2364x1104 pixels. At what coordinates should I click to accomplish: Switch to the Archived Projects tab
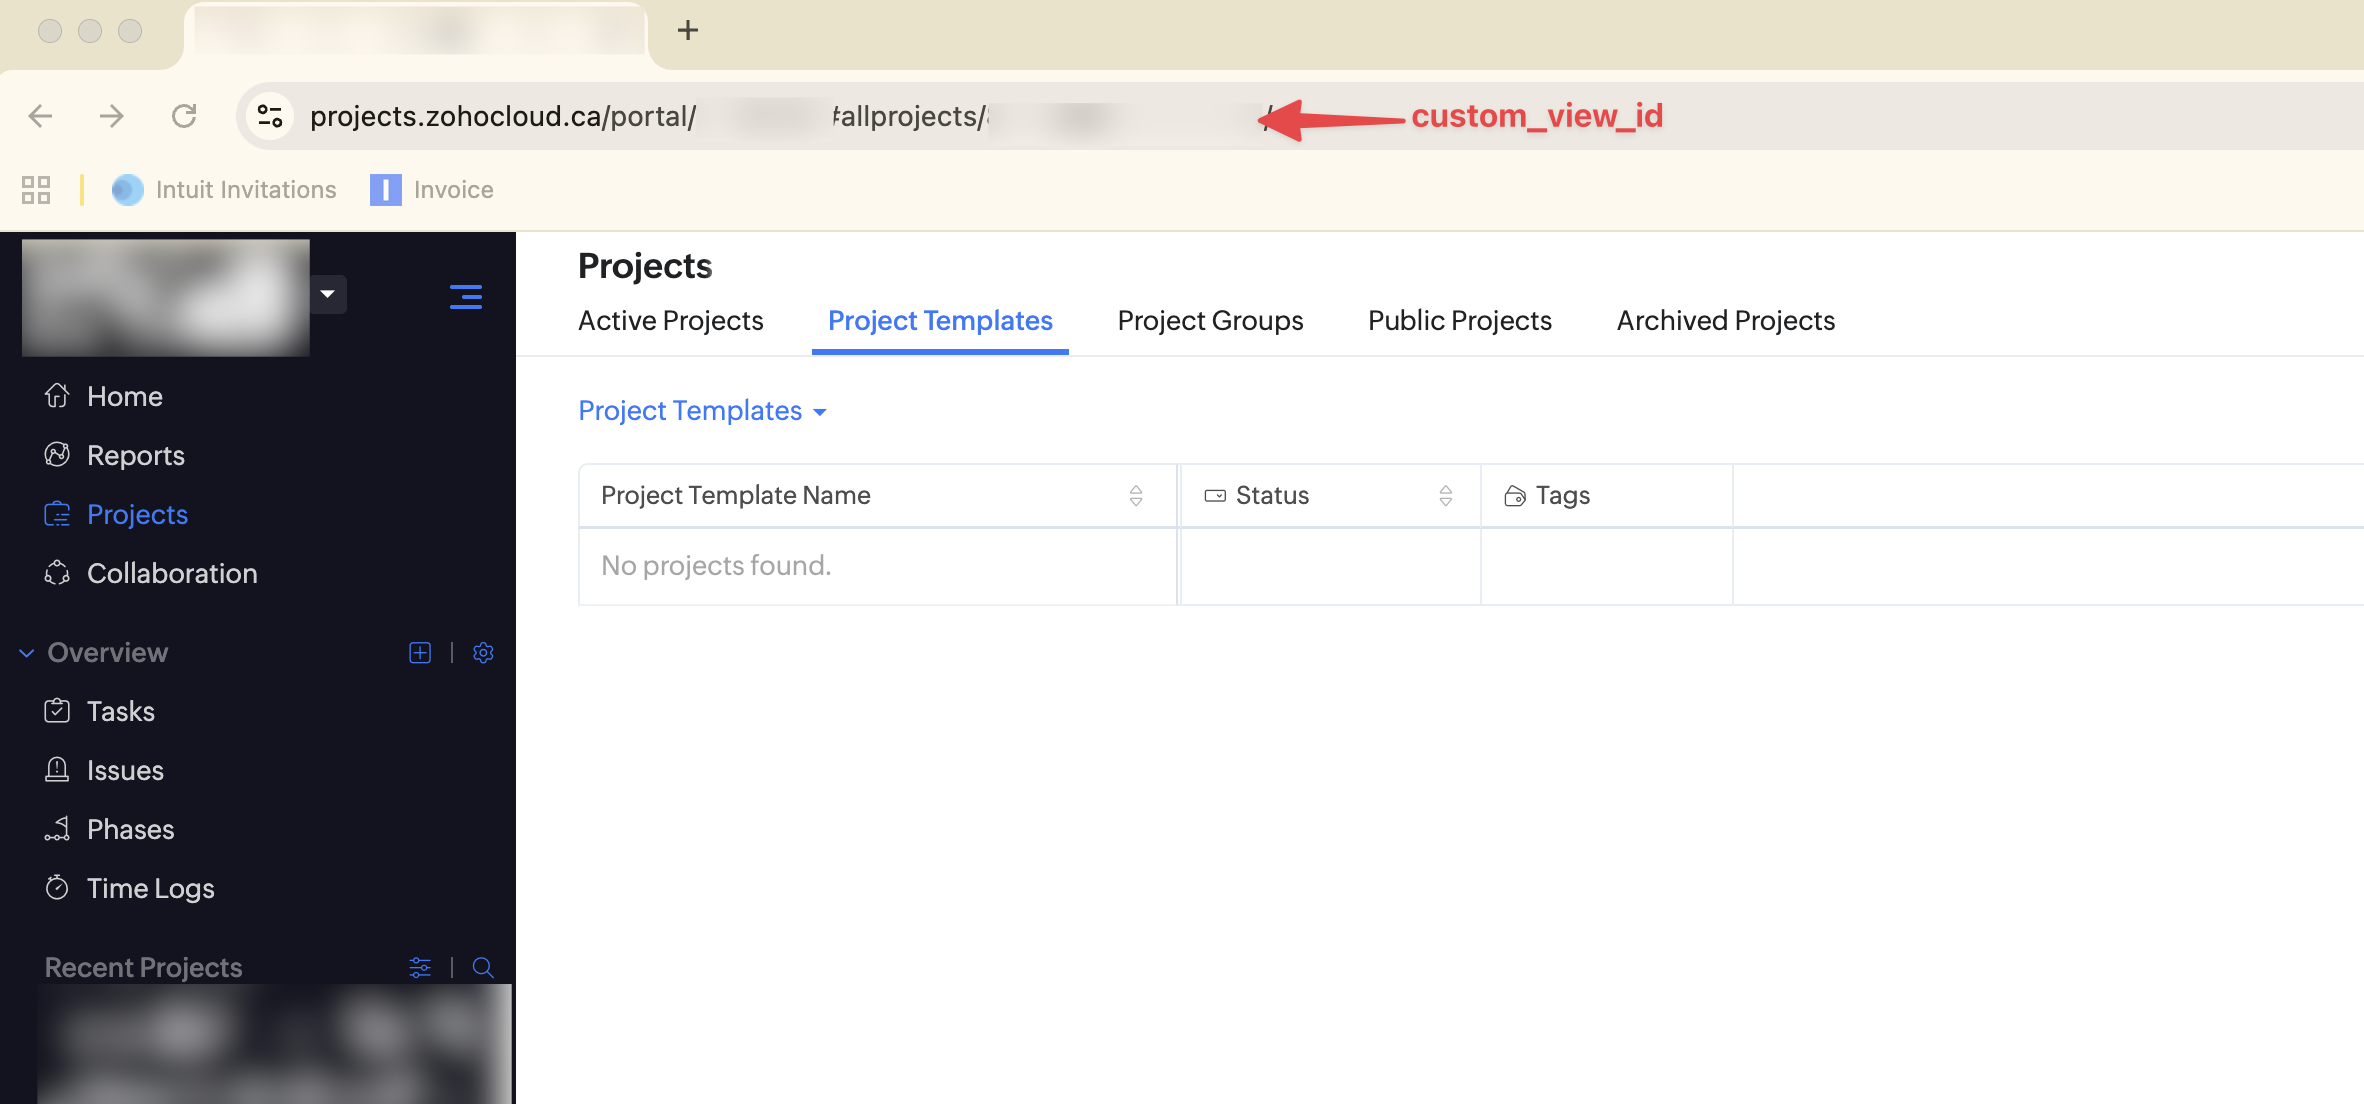1725,321
